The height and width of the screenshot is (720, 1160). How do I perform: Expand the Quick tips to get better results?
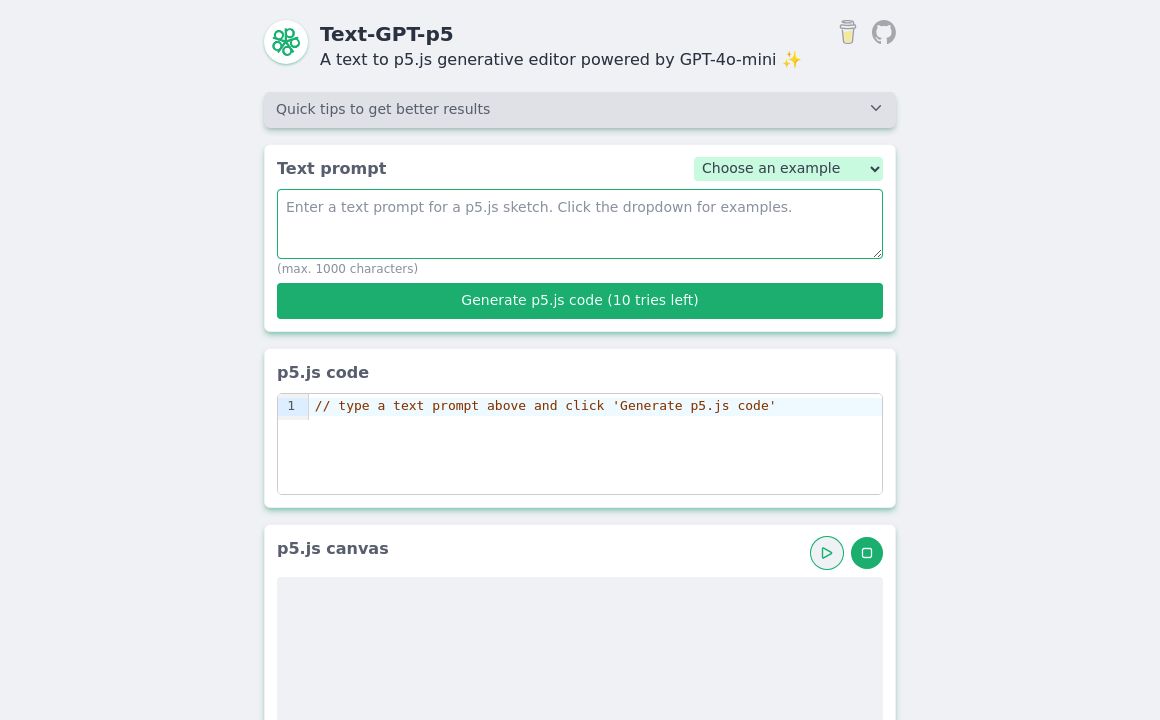(x=383, y=109)
